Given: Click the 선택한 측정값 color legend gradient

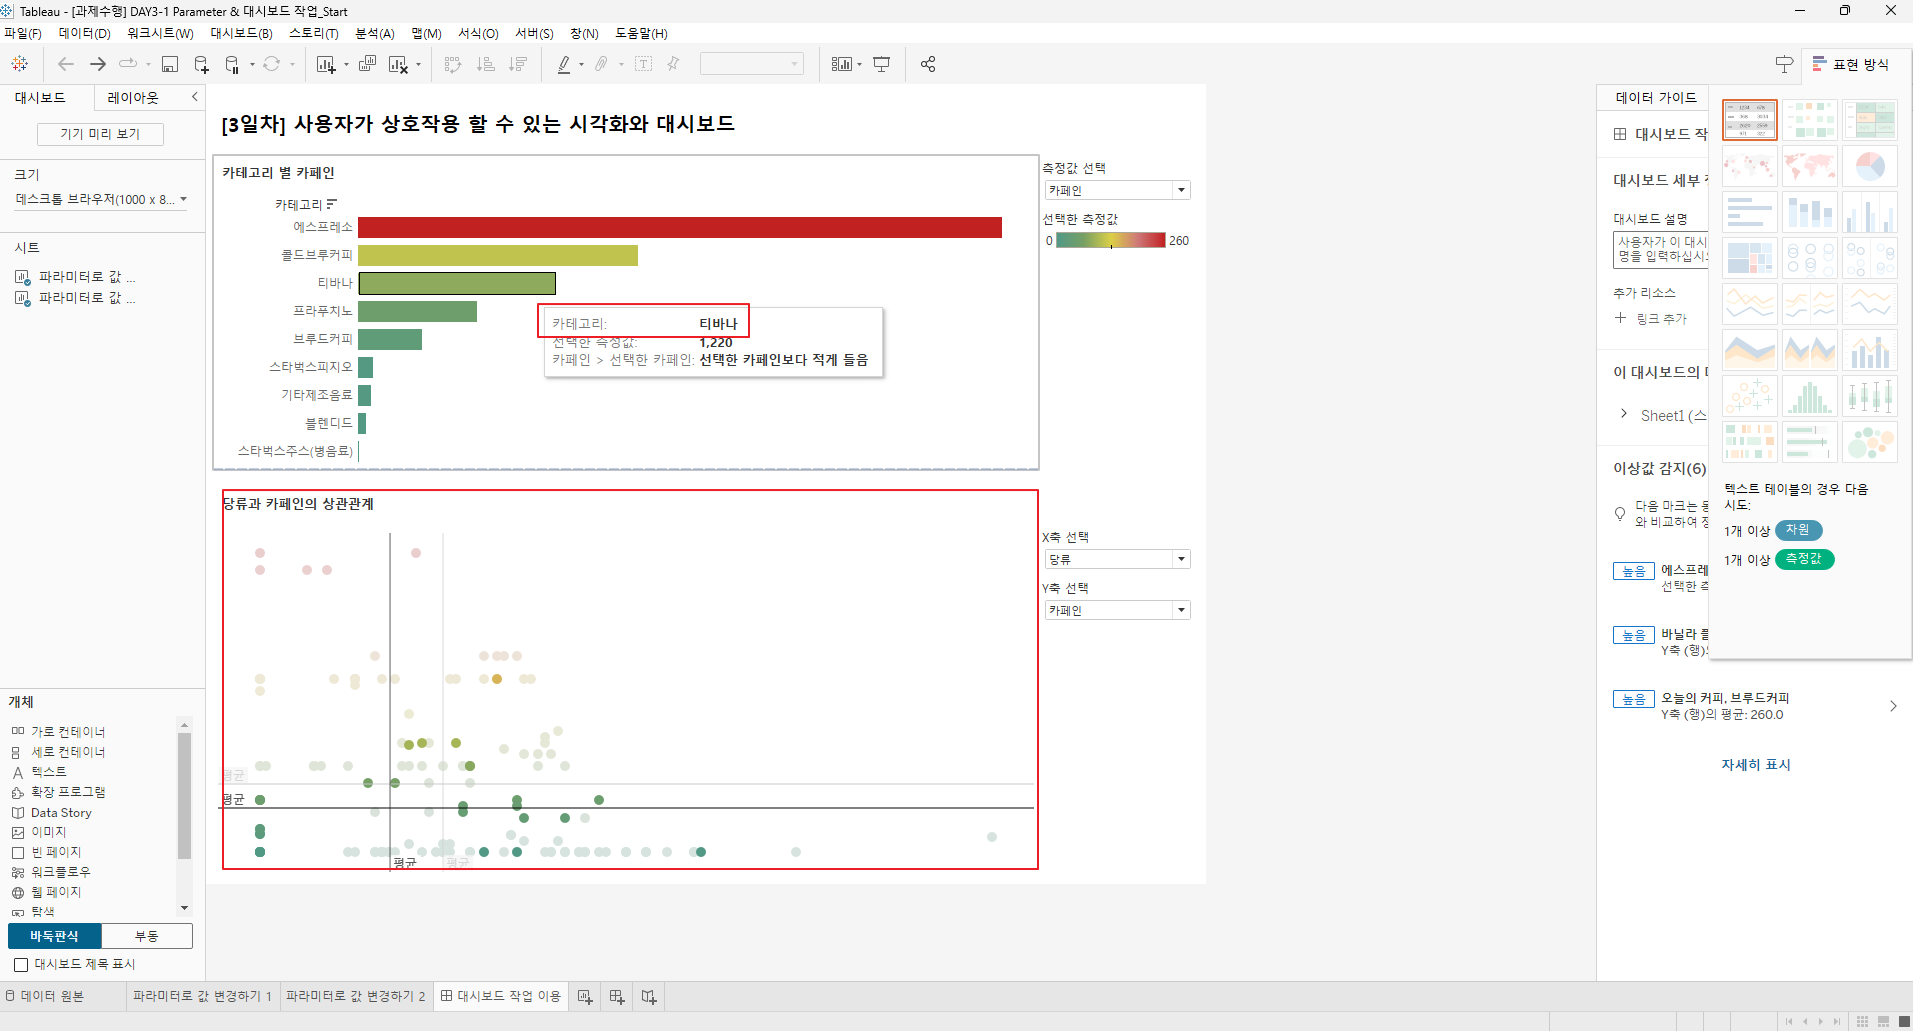Looking at the screenshot, I should click(1111, 240).
